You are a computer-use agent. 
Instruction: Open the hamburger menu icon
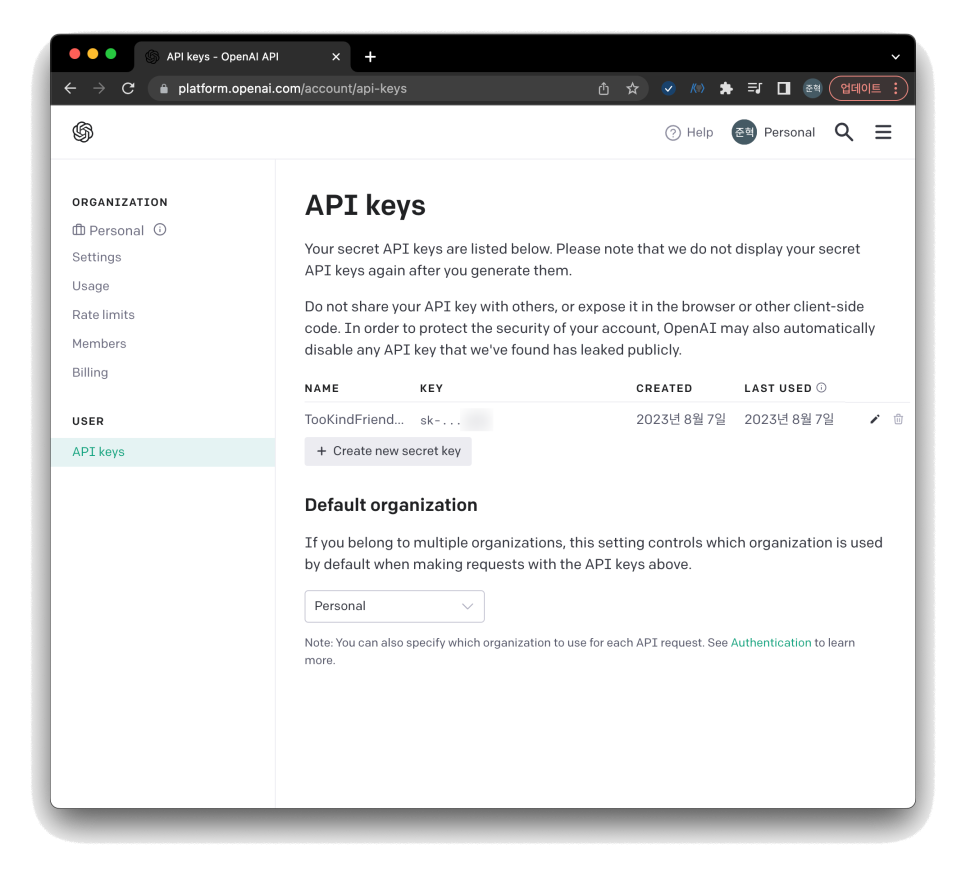coord(883,132)
